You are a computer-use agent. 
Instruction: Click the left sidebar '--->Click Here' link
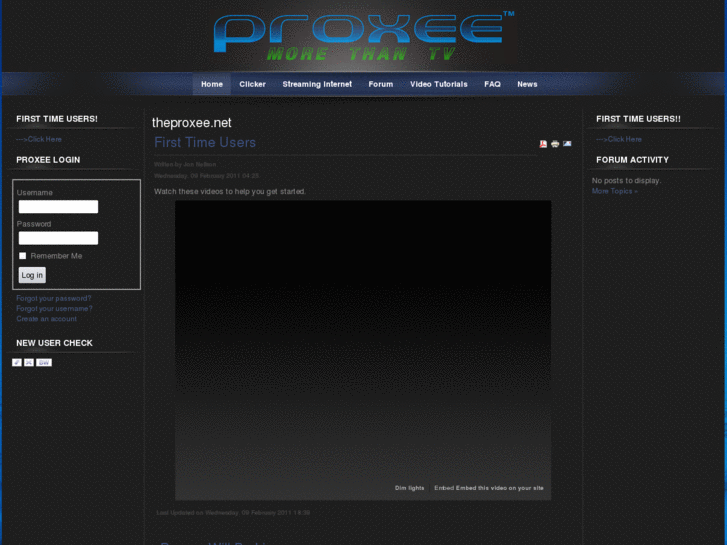38,139
